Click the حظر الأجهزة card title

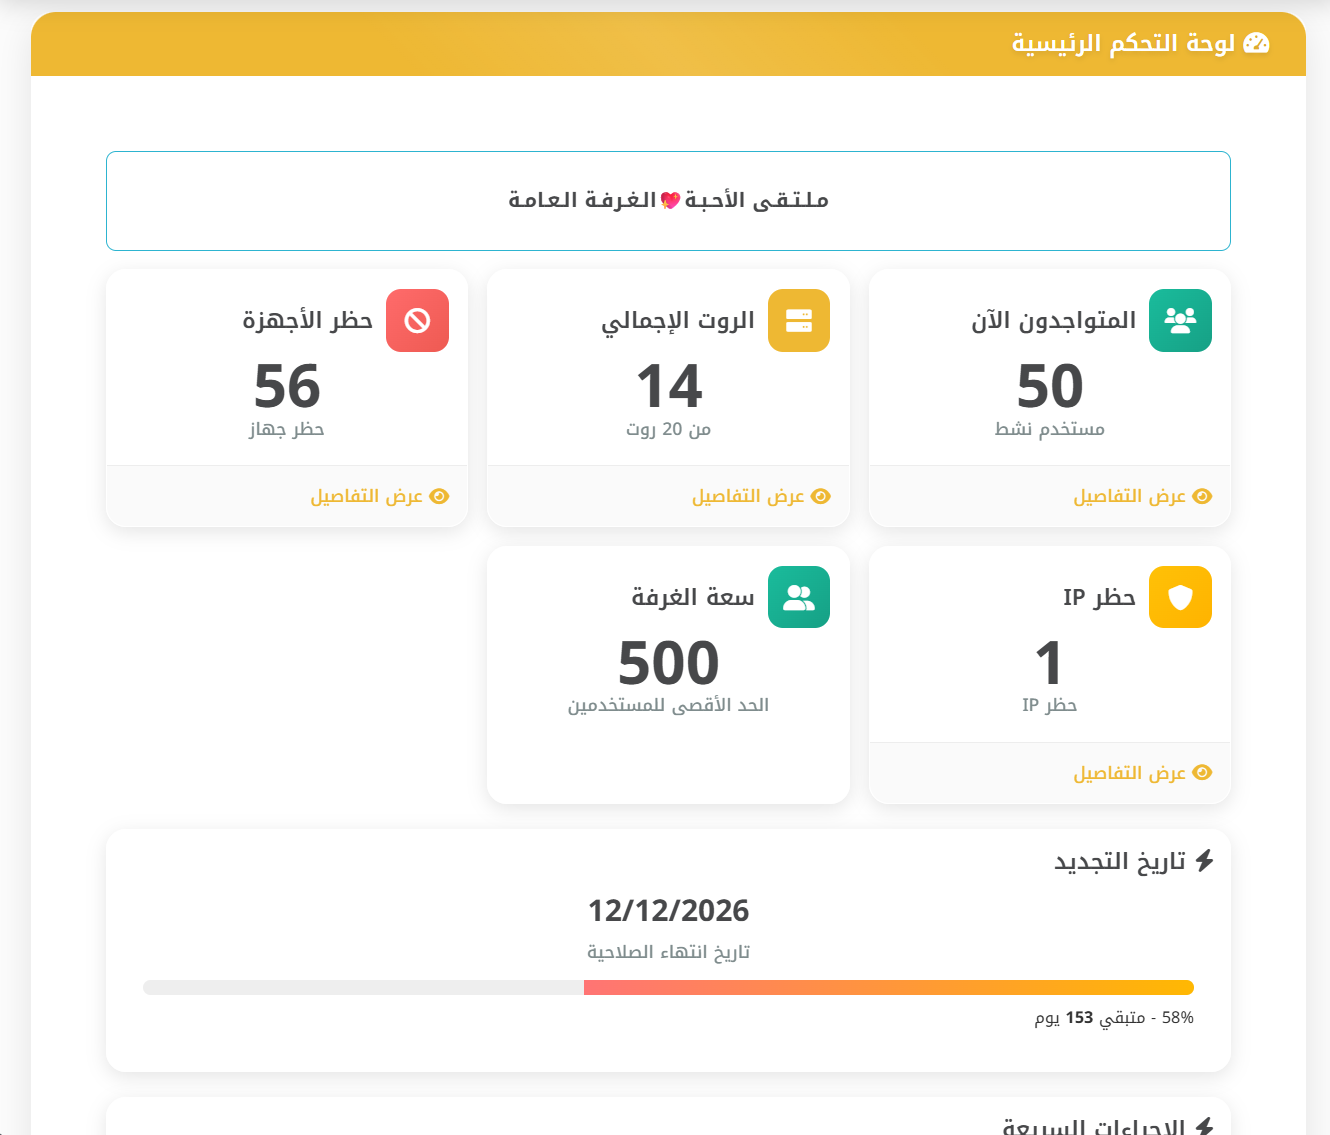coord(308,321)
